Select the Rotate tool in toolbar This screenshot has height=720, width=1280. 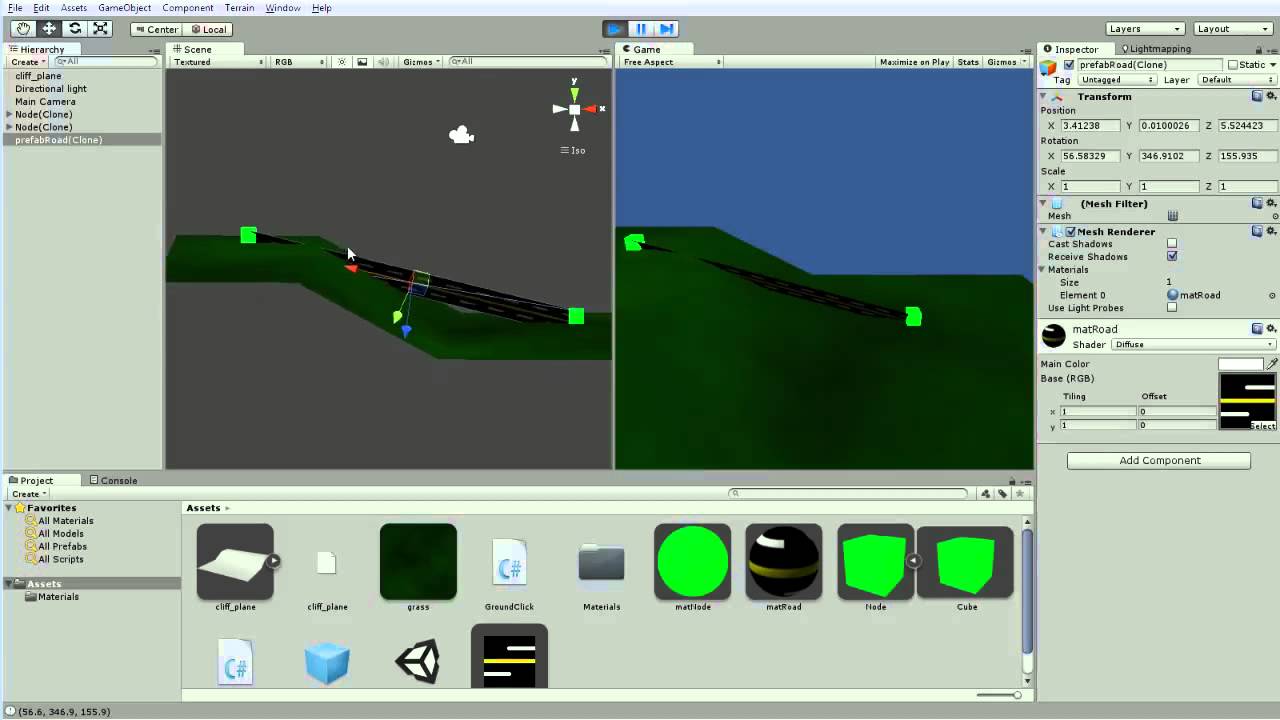pos(74,29)
